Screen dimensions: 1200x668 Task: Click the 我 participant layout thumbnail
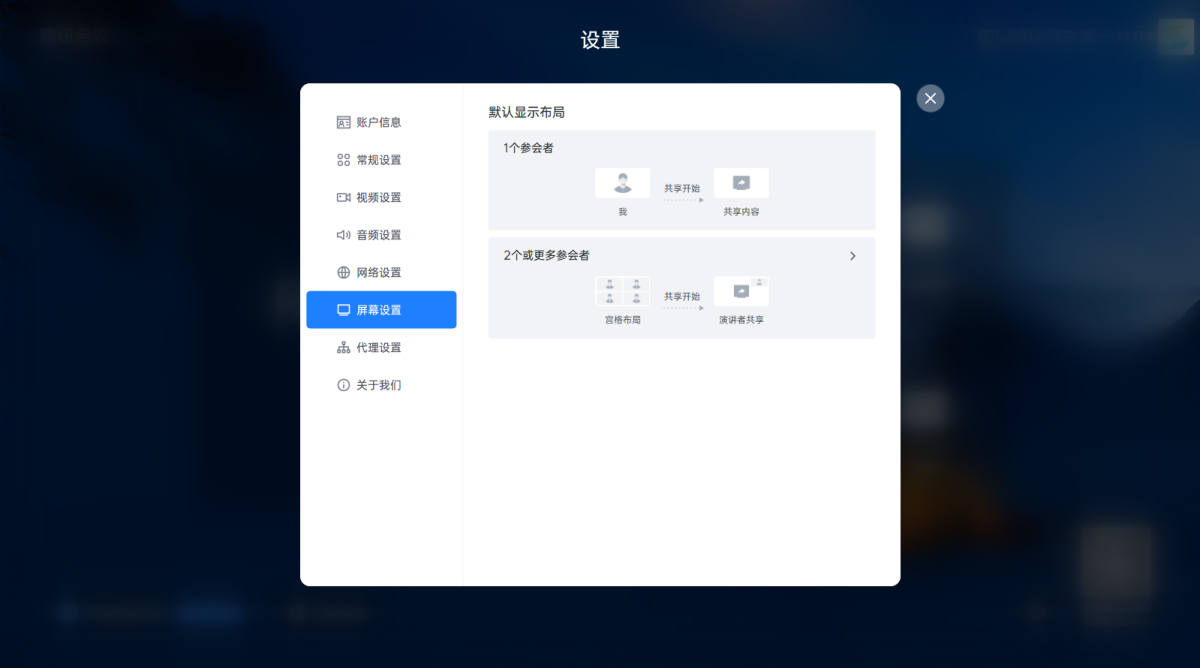coord(622,183)
